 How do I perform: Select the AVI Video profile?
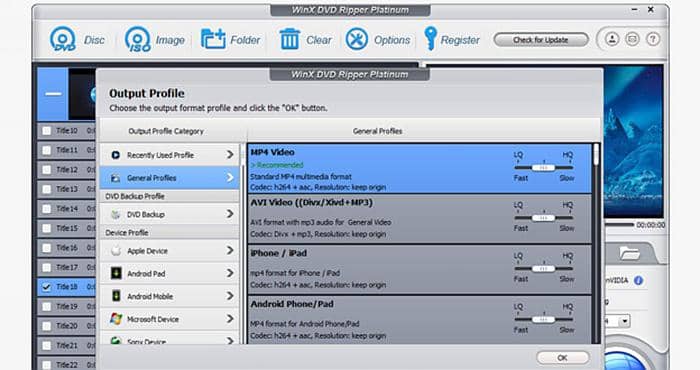(420, 219)
